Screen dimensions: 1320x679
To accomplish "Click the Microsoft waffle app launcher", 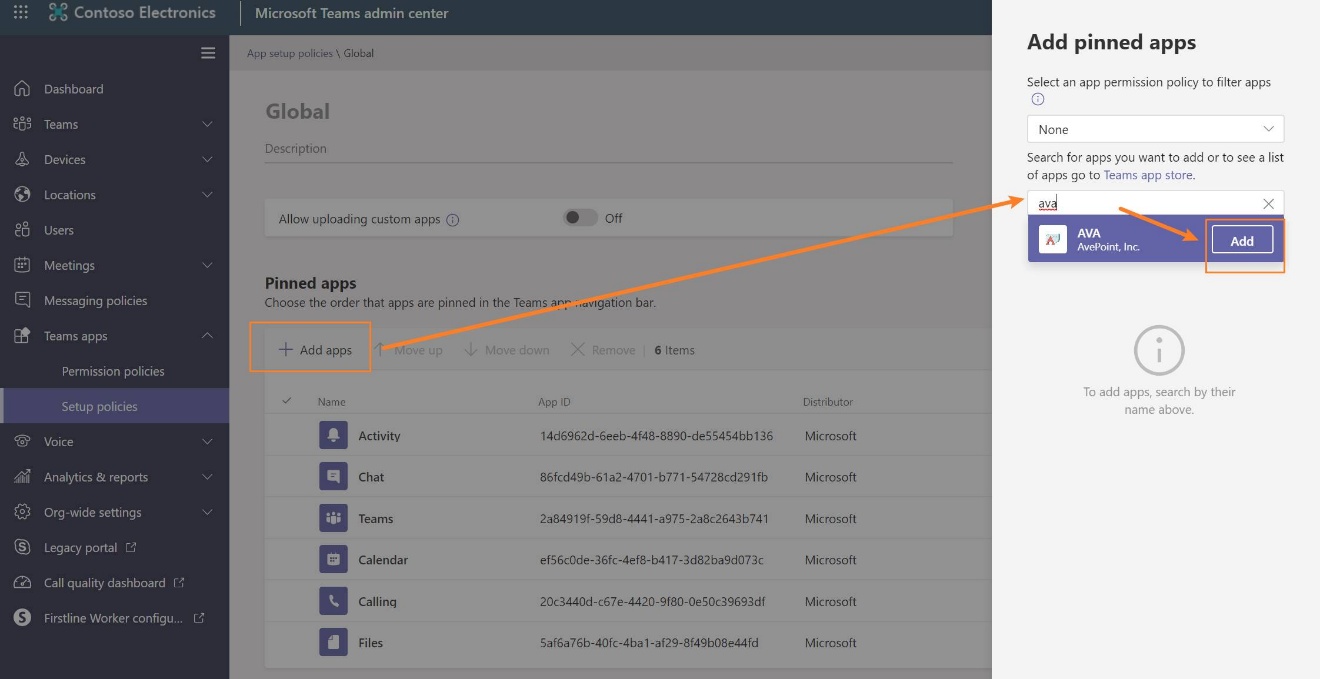I will pos(19,13).
